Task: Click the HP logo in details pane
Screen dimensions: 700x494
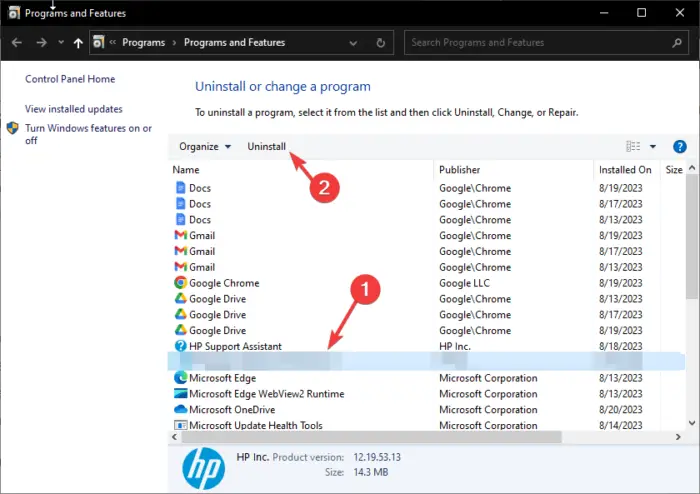Action: (204, 469)
